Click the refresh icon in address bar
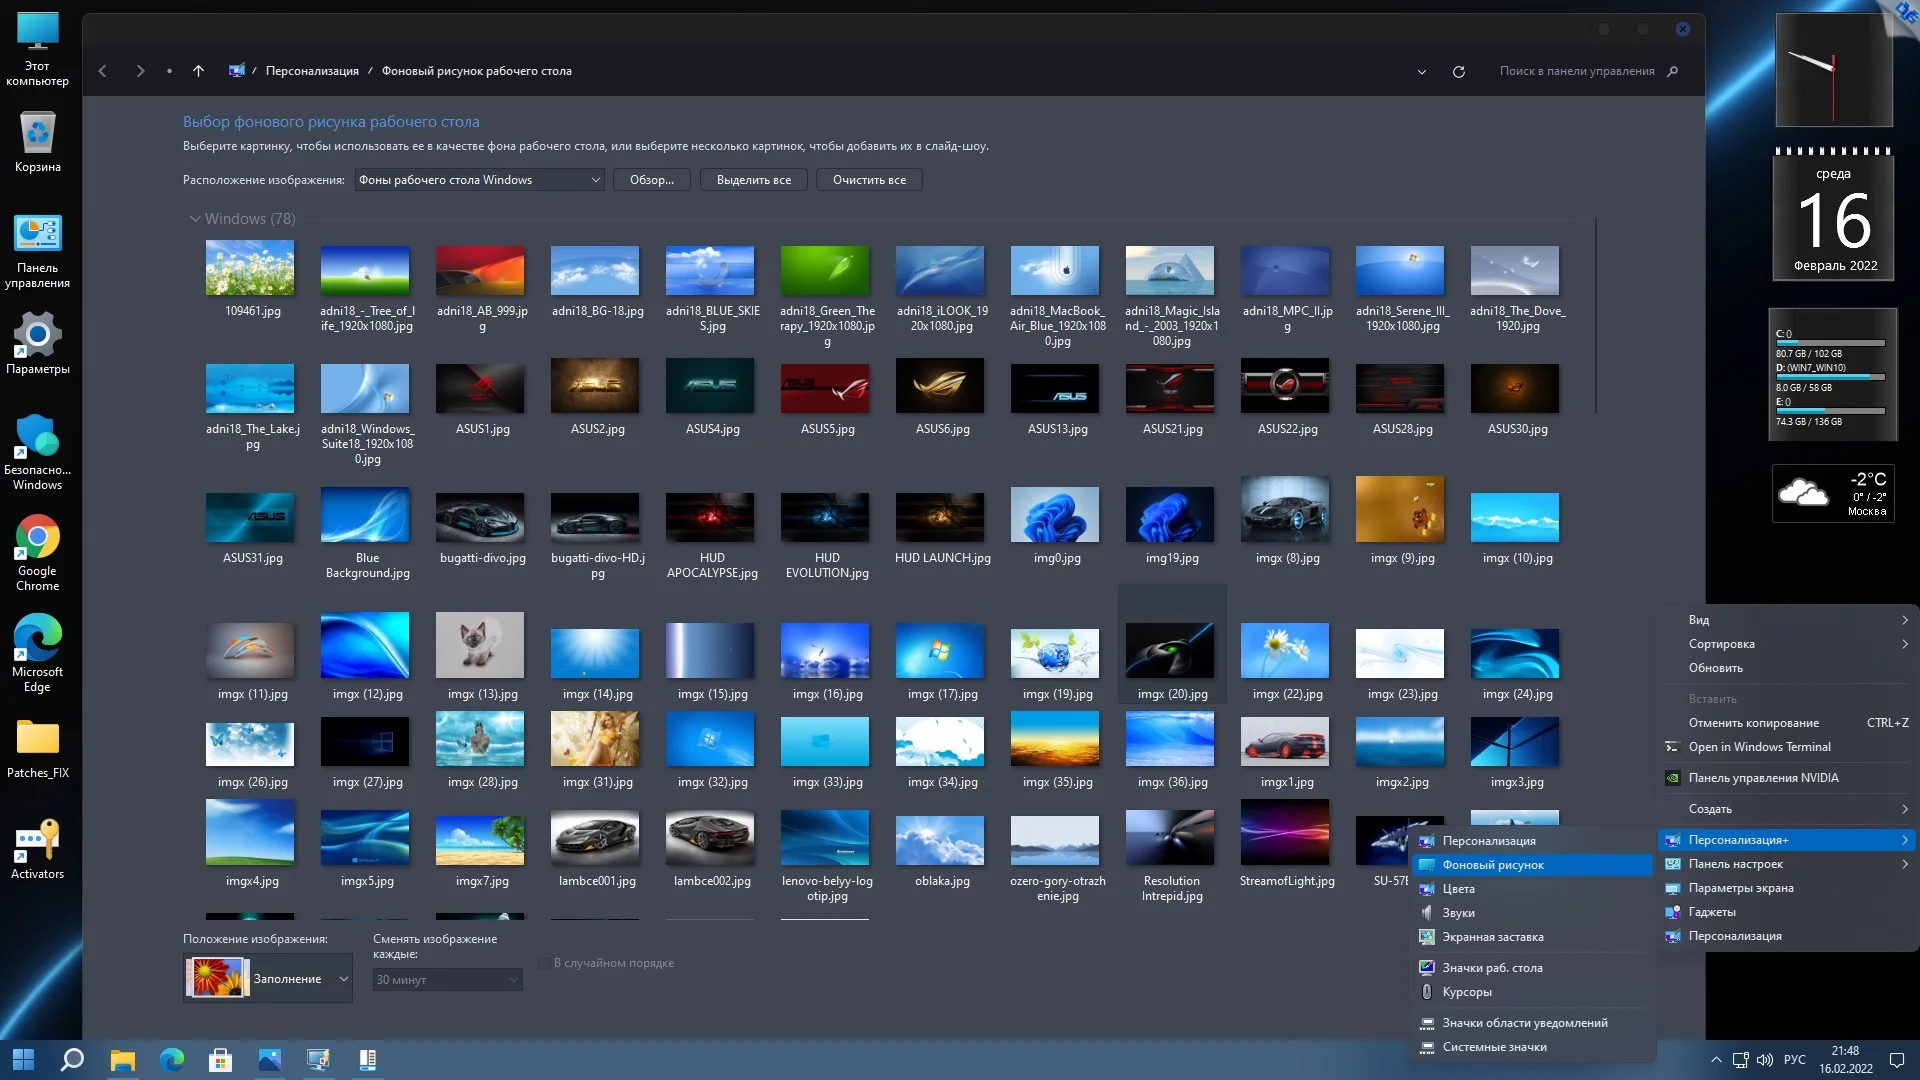The height and width of the screenshot is (1080, 1920). (x=1459, y=71)
